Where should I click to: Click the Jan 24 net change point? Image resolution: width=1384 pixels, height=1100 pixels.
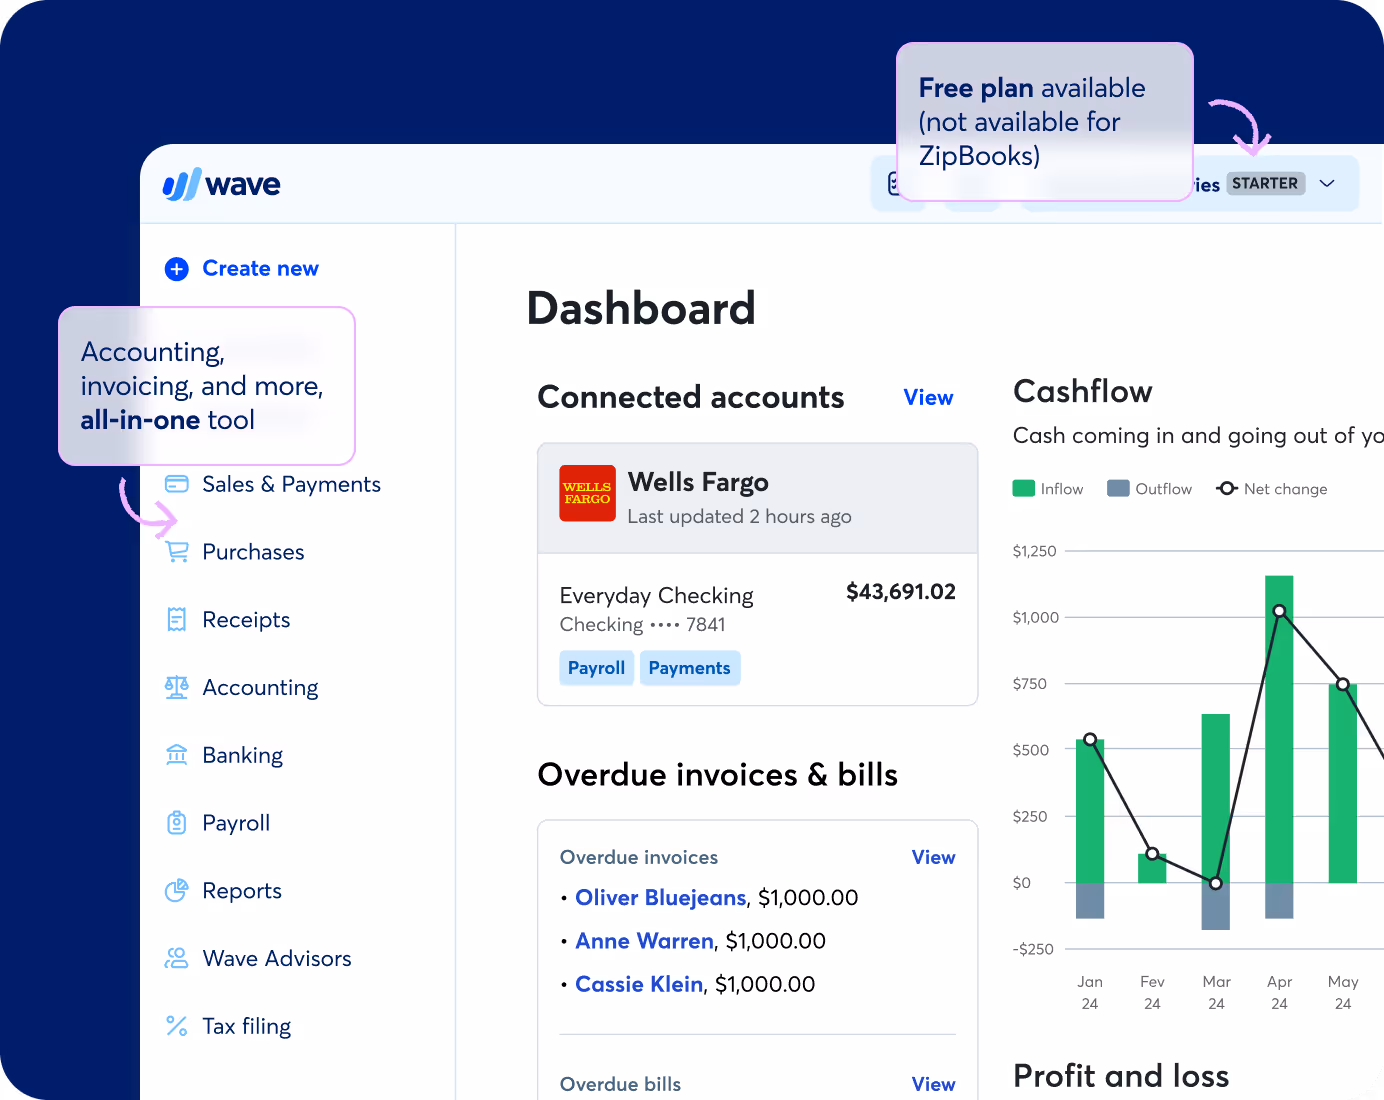tap(1090, 740)
